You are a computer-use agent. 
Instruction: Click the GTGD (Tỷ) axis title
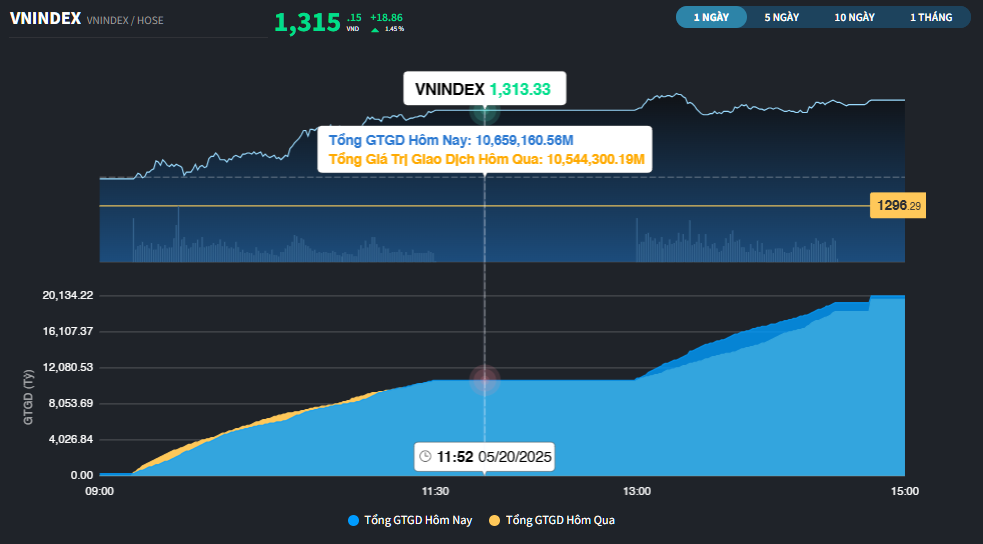[x=28, y=397]
